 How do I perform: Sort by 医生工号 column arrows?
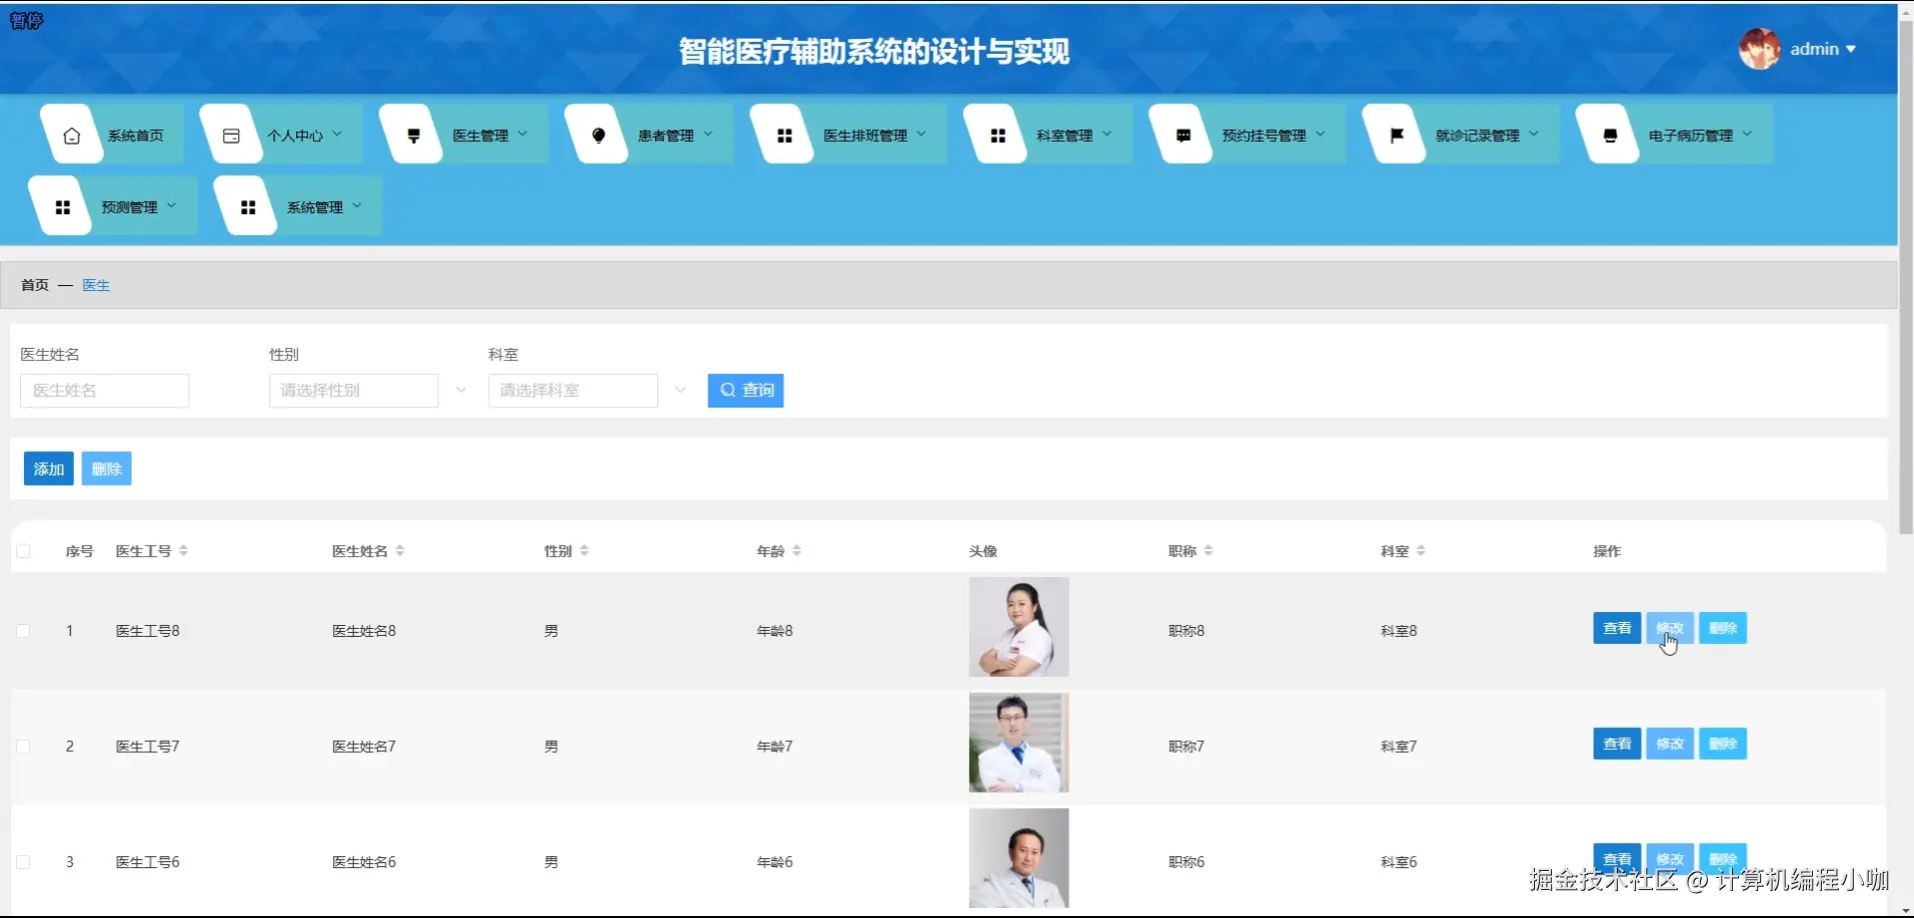[183, 551]
